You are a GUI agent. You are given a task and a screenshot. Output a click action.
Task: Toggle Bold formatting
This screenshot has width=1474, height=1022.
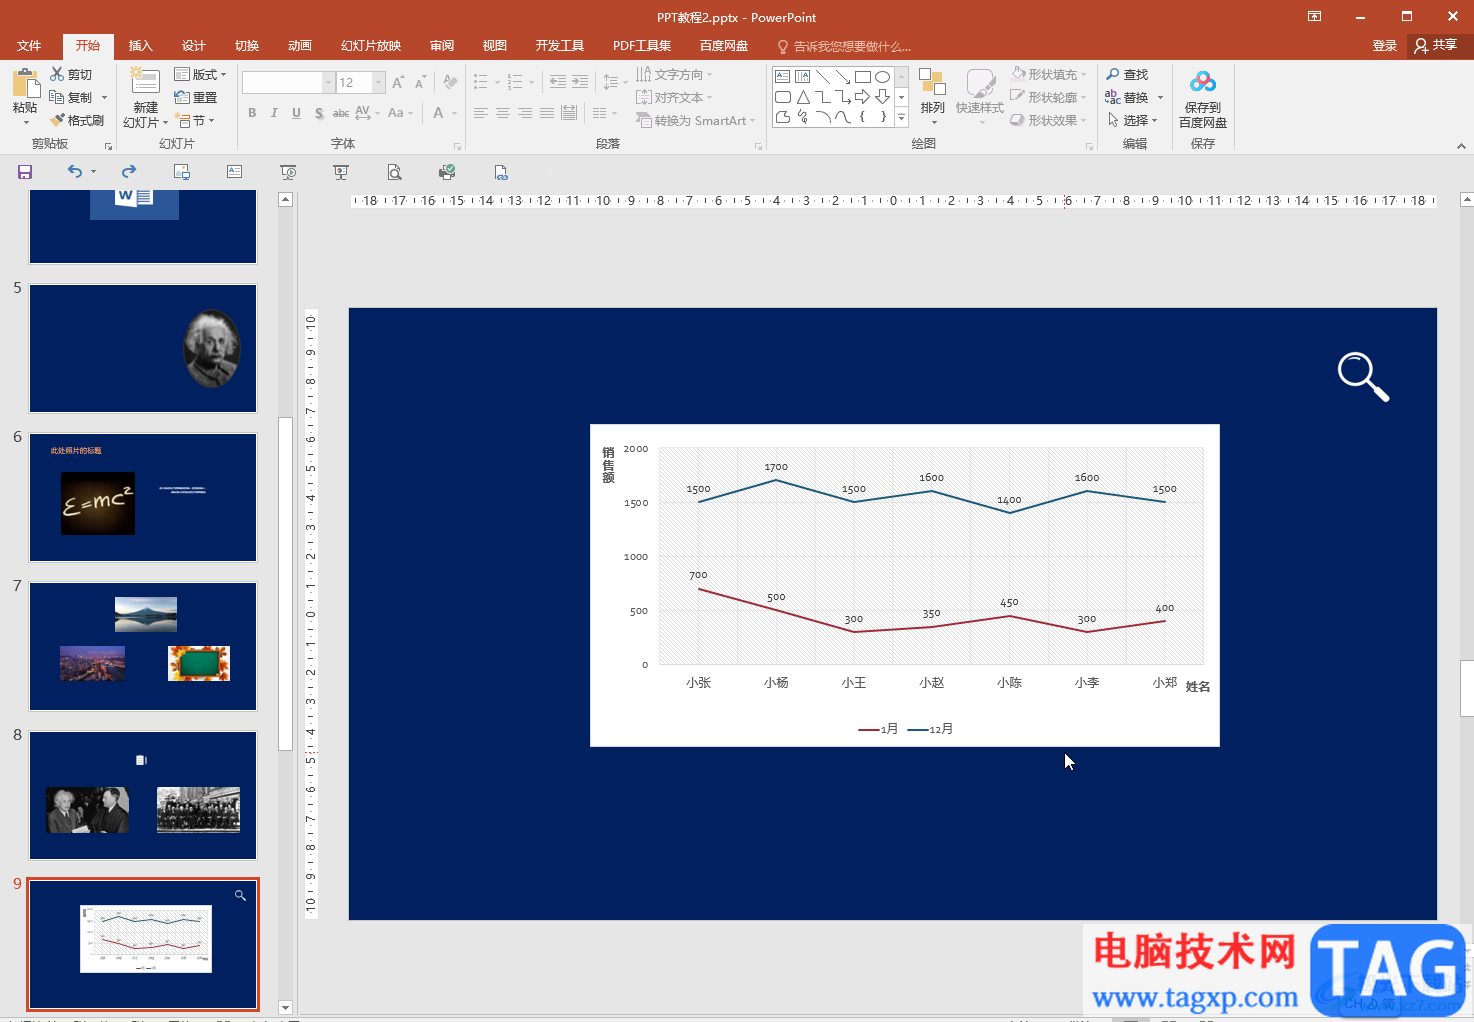(x=252, y=113)
